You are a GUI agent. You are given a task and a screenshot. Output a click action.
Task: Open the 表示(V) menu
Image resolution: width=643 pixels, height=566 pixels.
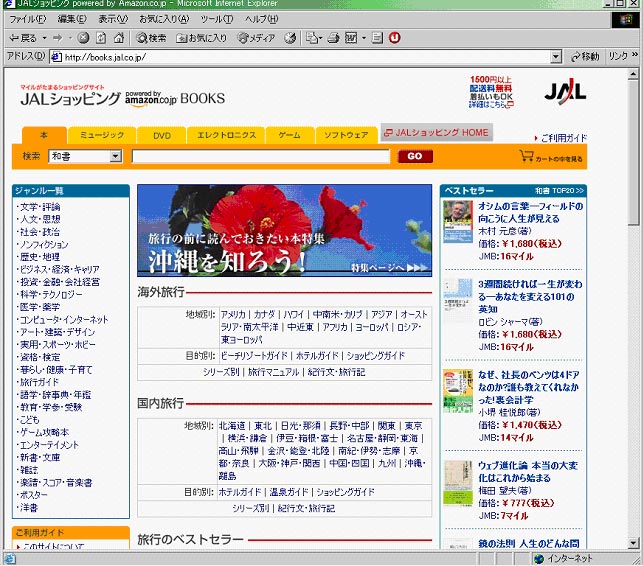(113, 19)
